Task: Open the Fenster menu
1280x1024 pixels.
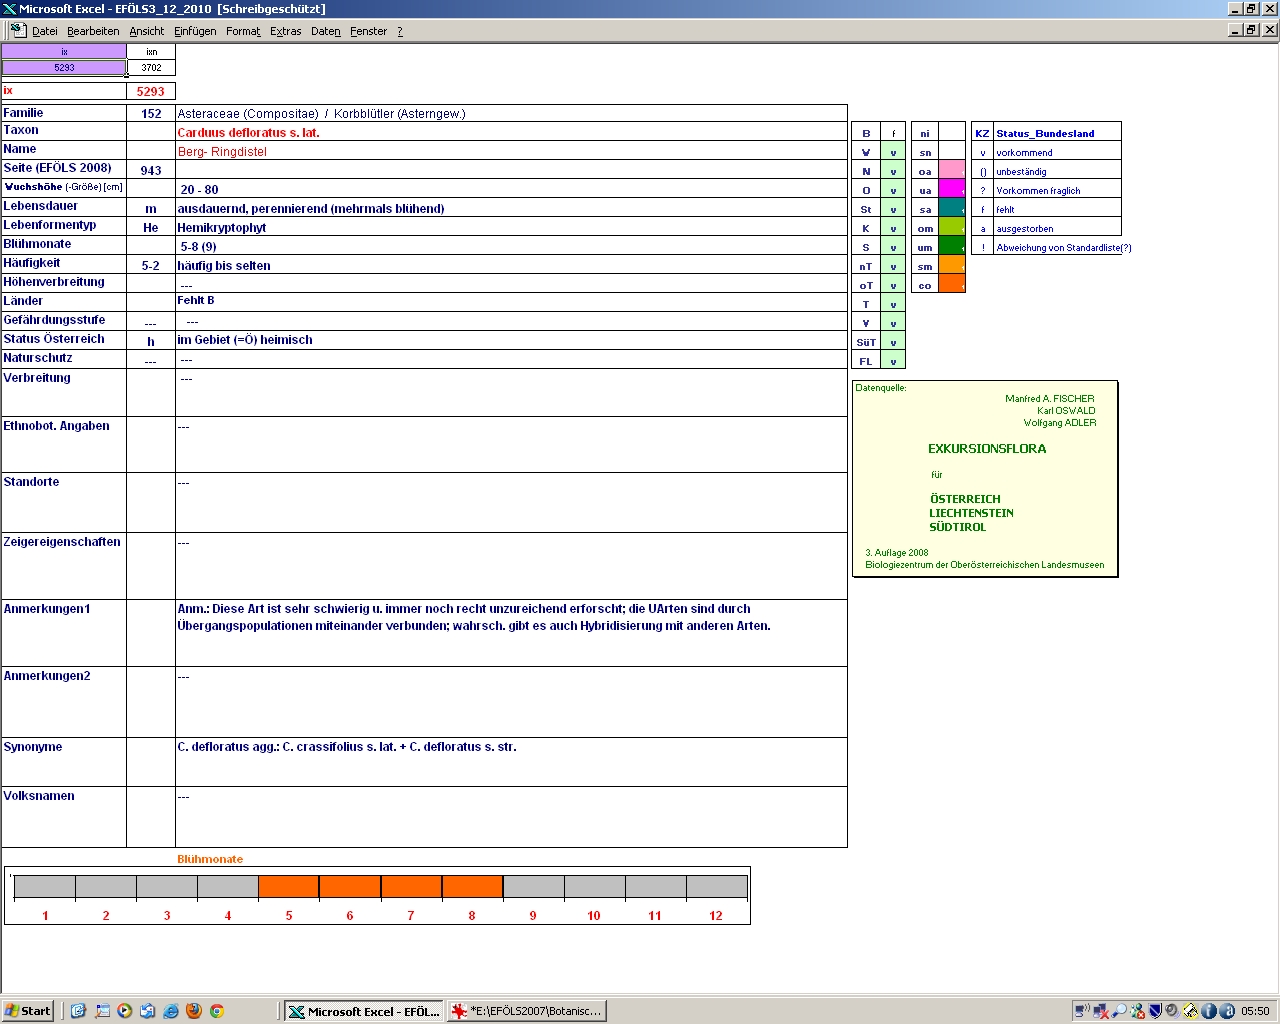Action: [x=369, y=31]
